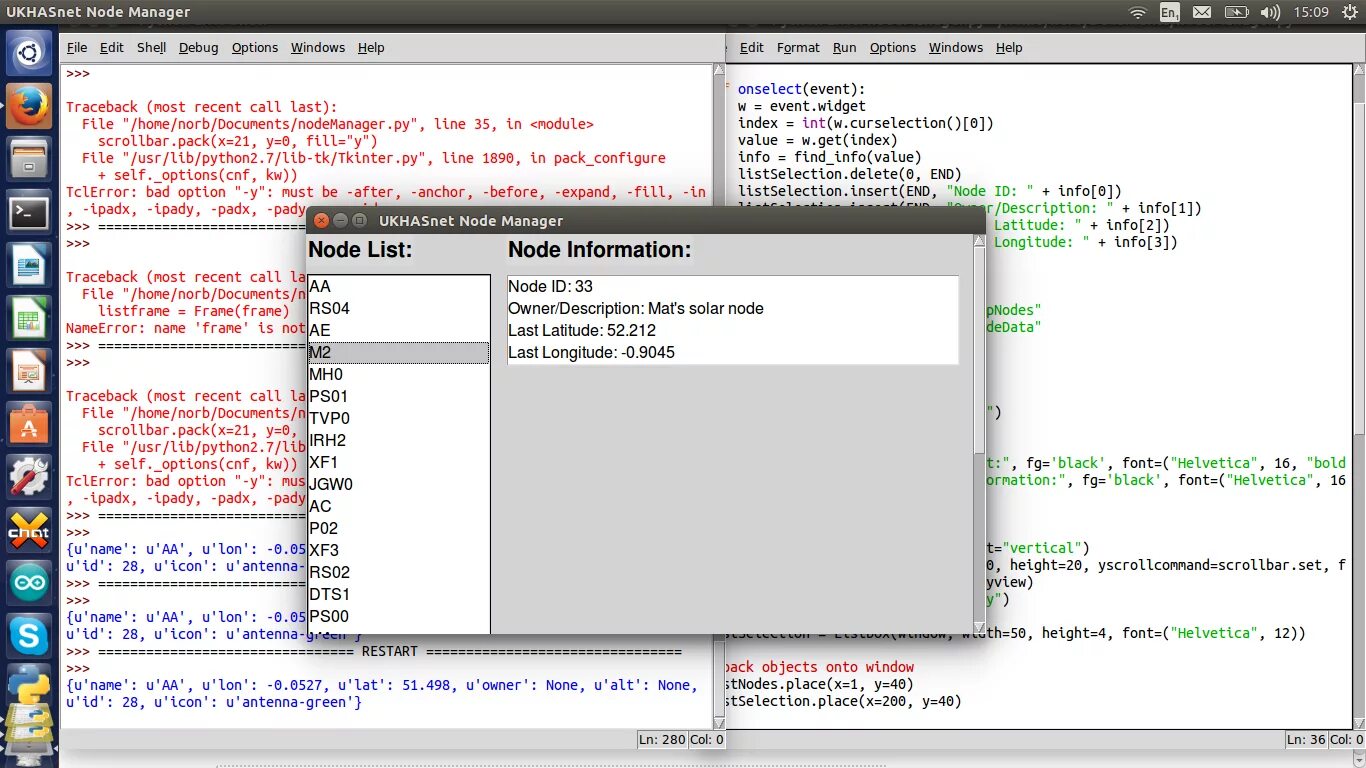
Task: Select node AC in Node List
Action: 399,506
